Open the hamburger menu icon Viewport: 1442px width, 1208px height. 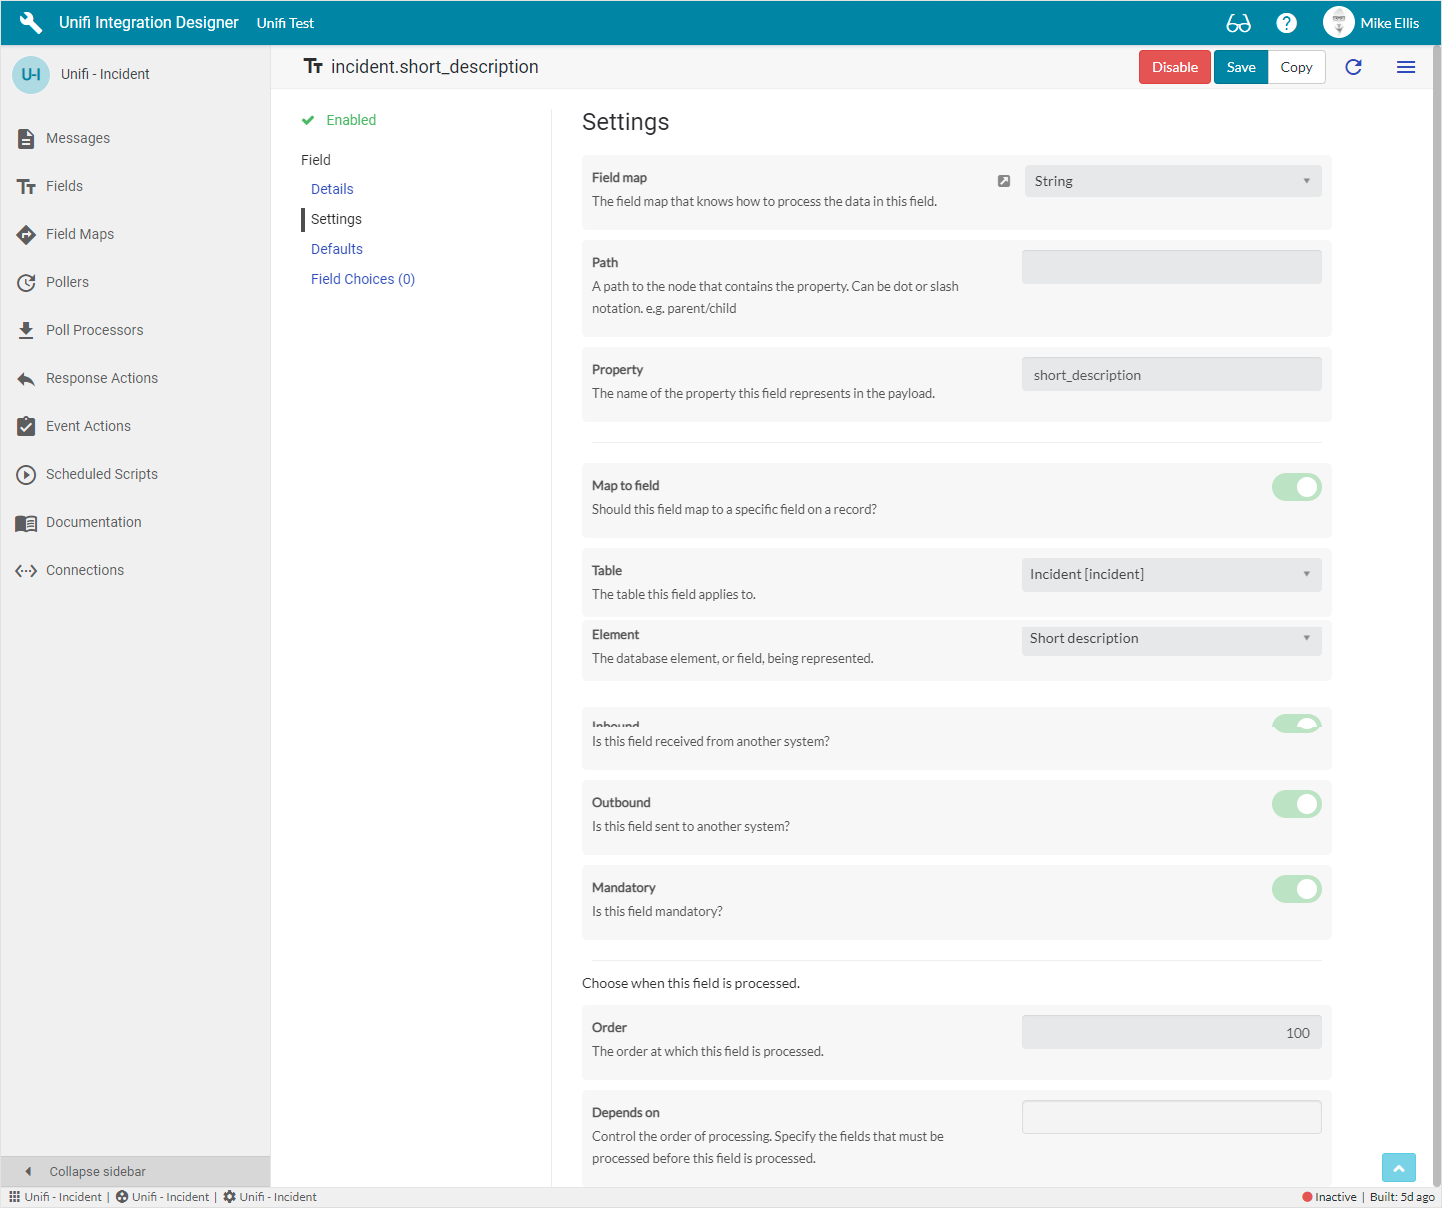pyautogui.click(x=1405, y=67)
